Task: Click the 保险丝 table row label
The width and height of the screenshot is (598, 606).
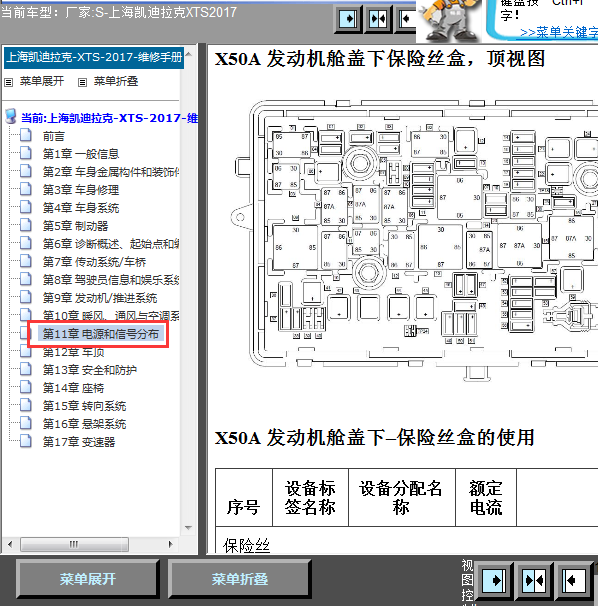Action: click(246, 545)
